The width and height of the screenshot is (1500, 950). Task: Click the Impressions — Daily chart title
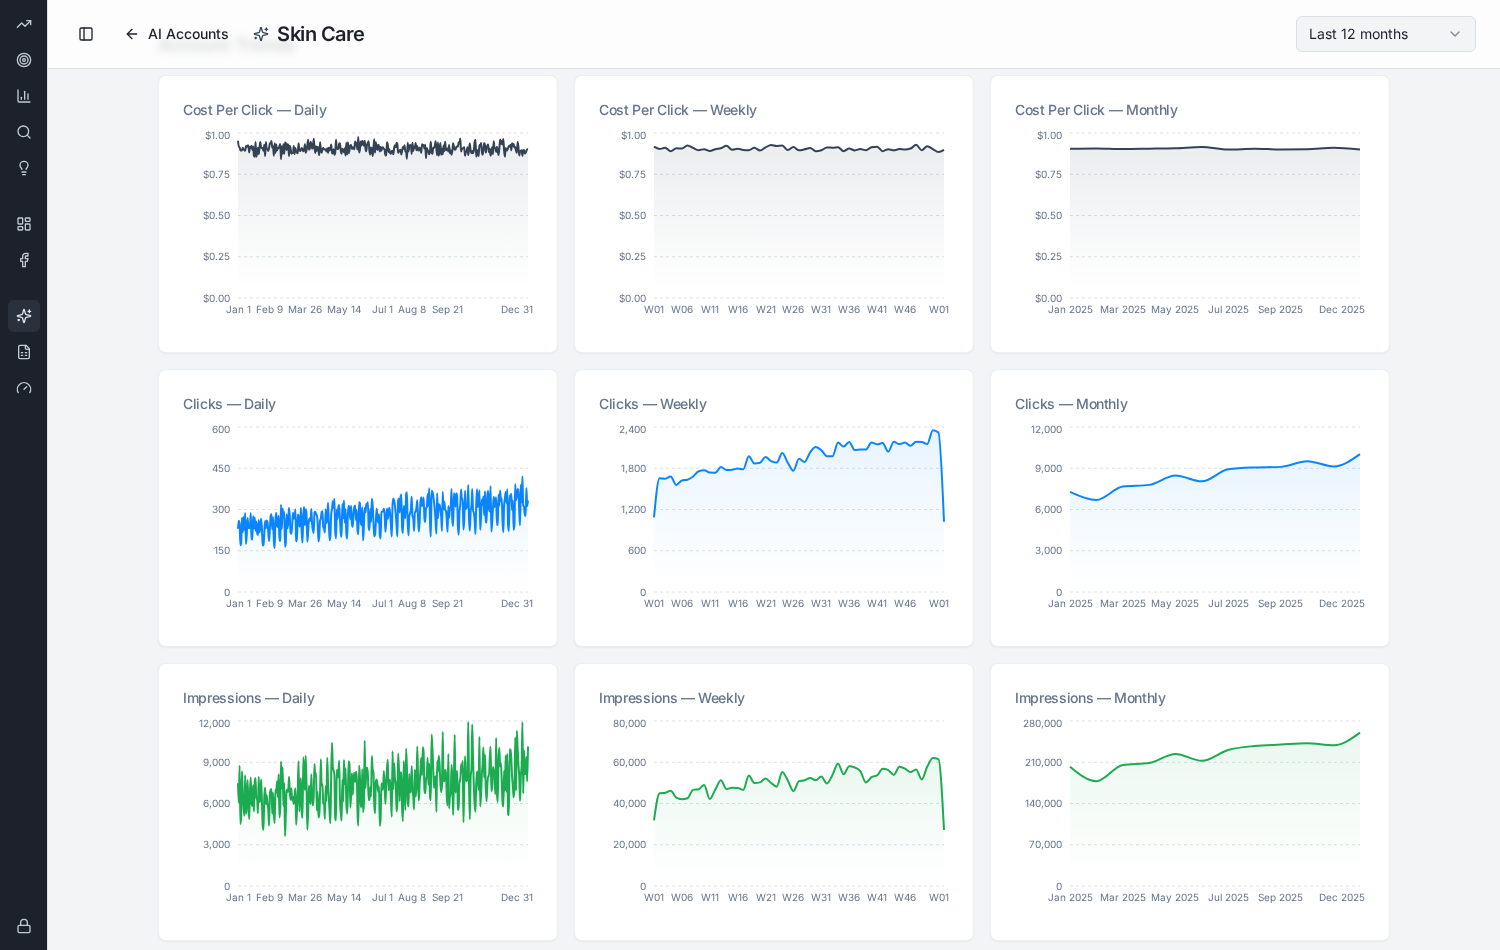(x=249, y=698)
